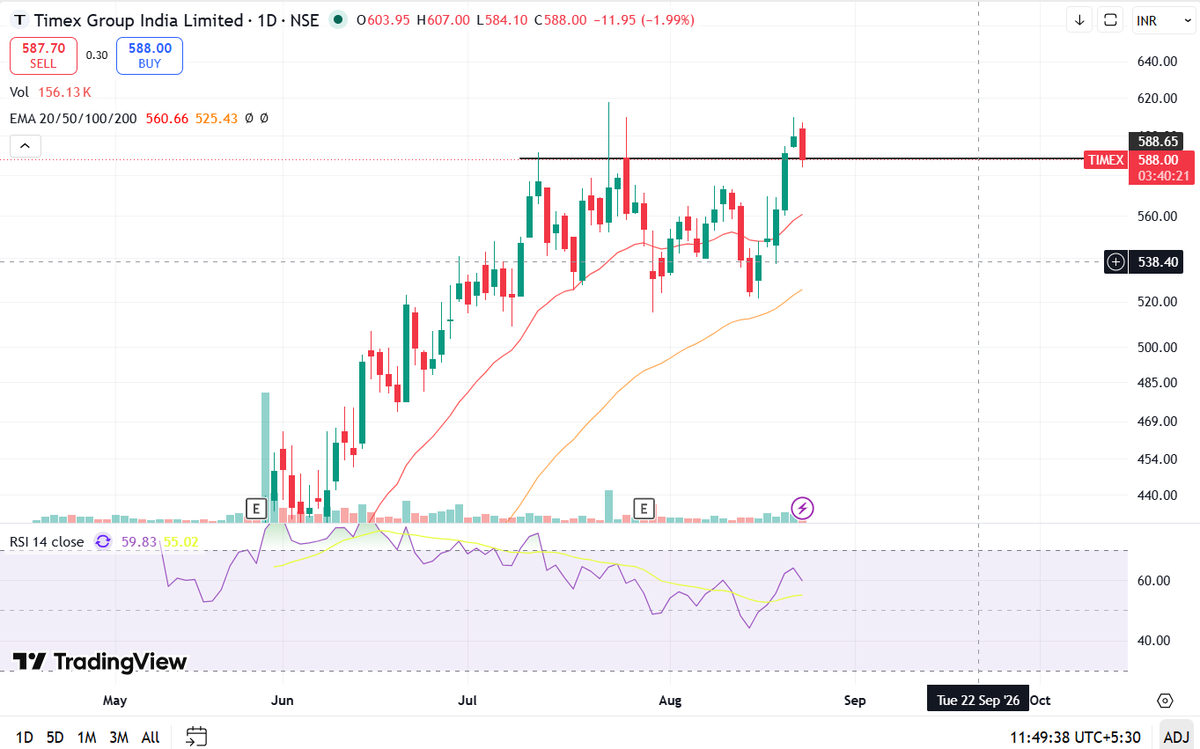Collapse the indicator legend with the chevron

[25, 146]
